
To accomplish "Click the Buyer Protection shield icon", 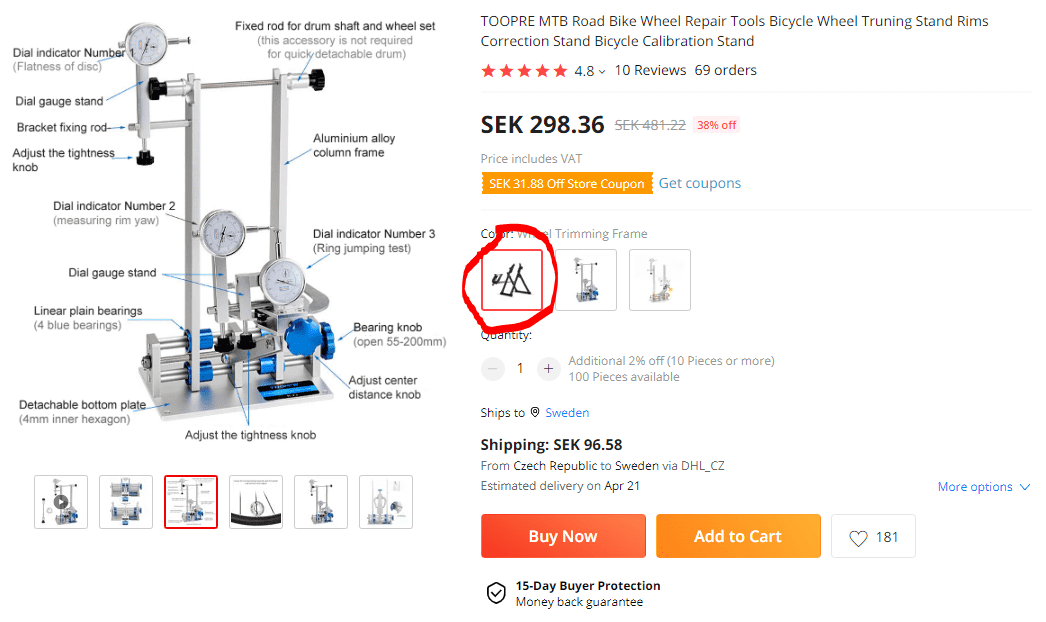I will tap(496, 593).
